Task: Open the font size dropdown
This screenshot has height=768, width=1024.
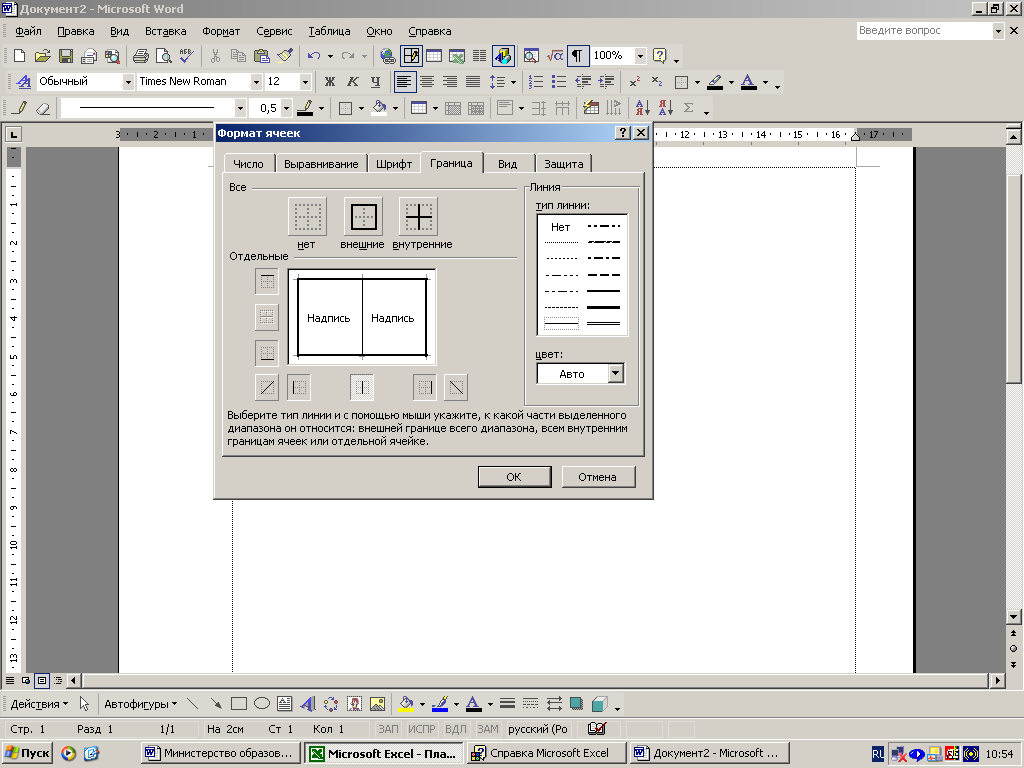Action: tap(305, 82)
